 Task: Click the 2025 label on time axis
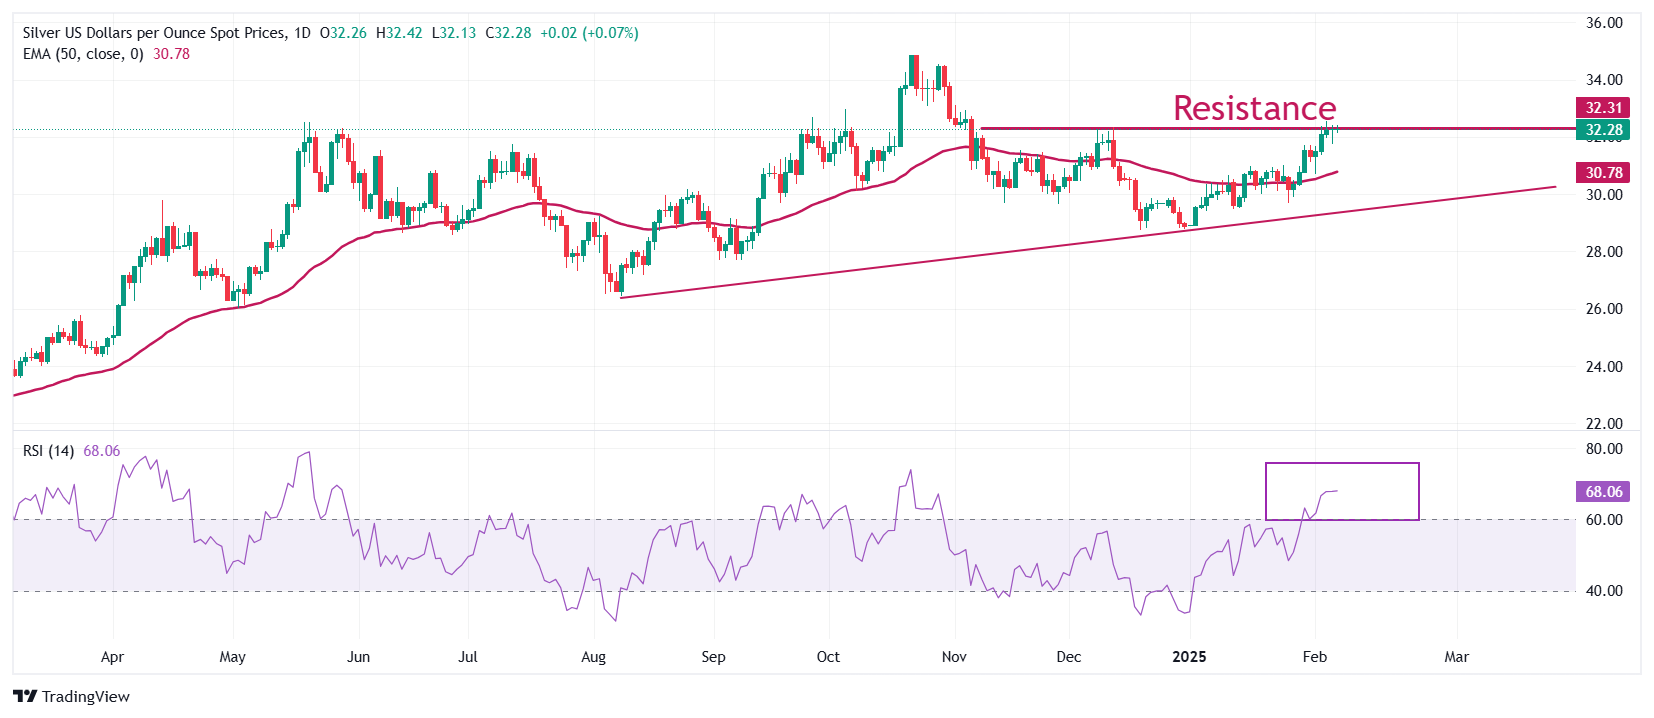(x=1189, y=657)
